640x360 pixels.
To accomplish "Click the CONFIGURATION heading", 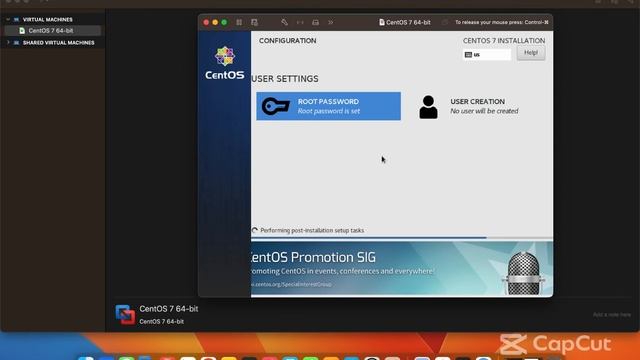I will click(x=287, y=41).
